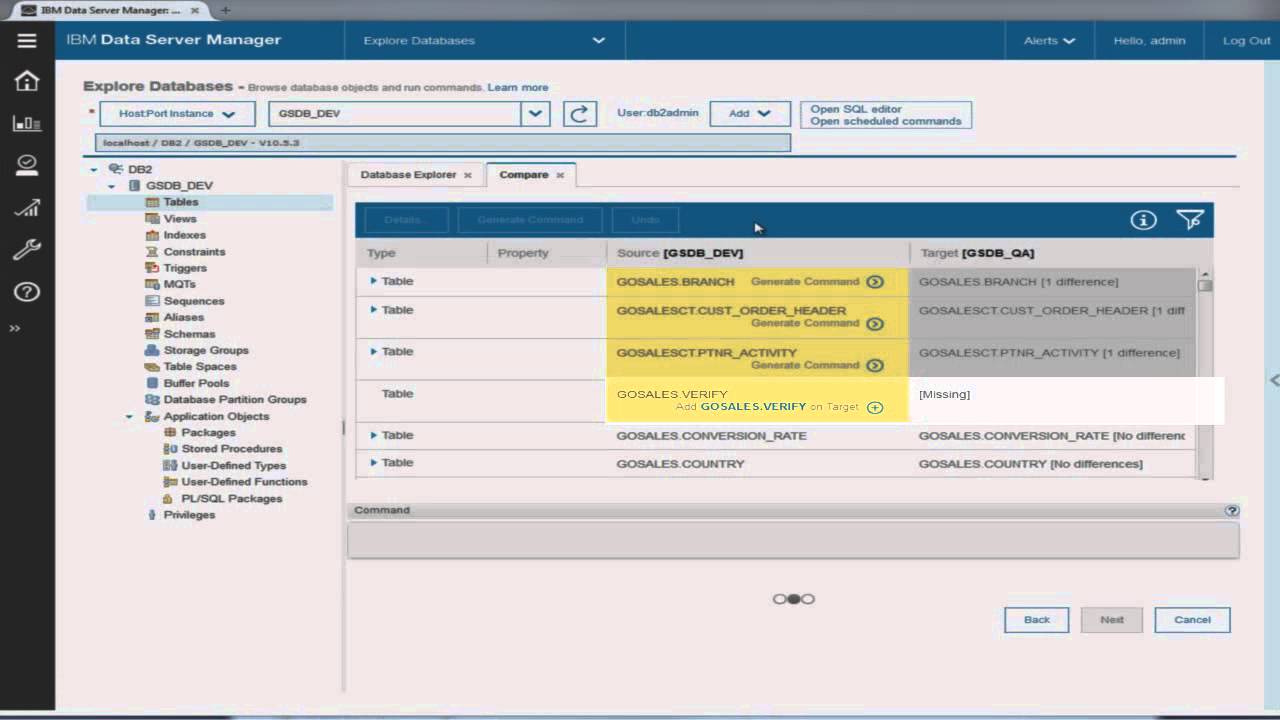1280x720 pixels.
Task: Collapse the GSDB_DEV tree node
Action: coord(111,186)
